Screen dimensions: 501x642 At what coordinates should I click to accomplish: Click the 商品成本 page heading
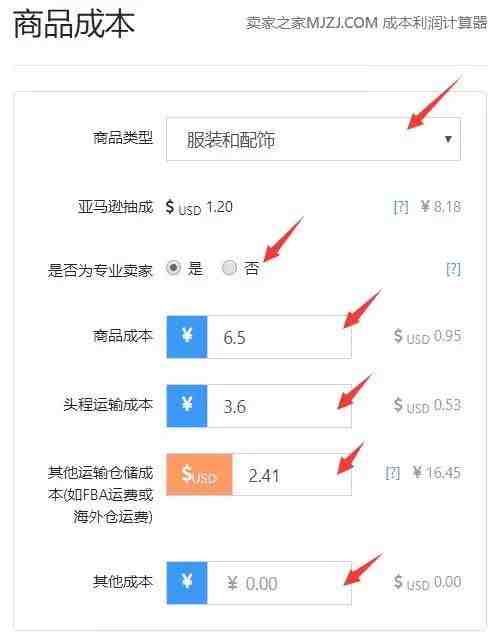(x=74, y=24)
